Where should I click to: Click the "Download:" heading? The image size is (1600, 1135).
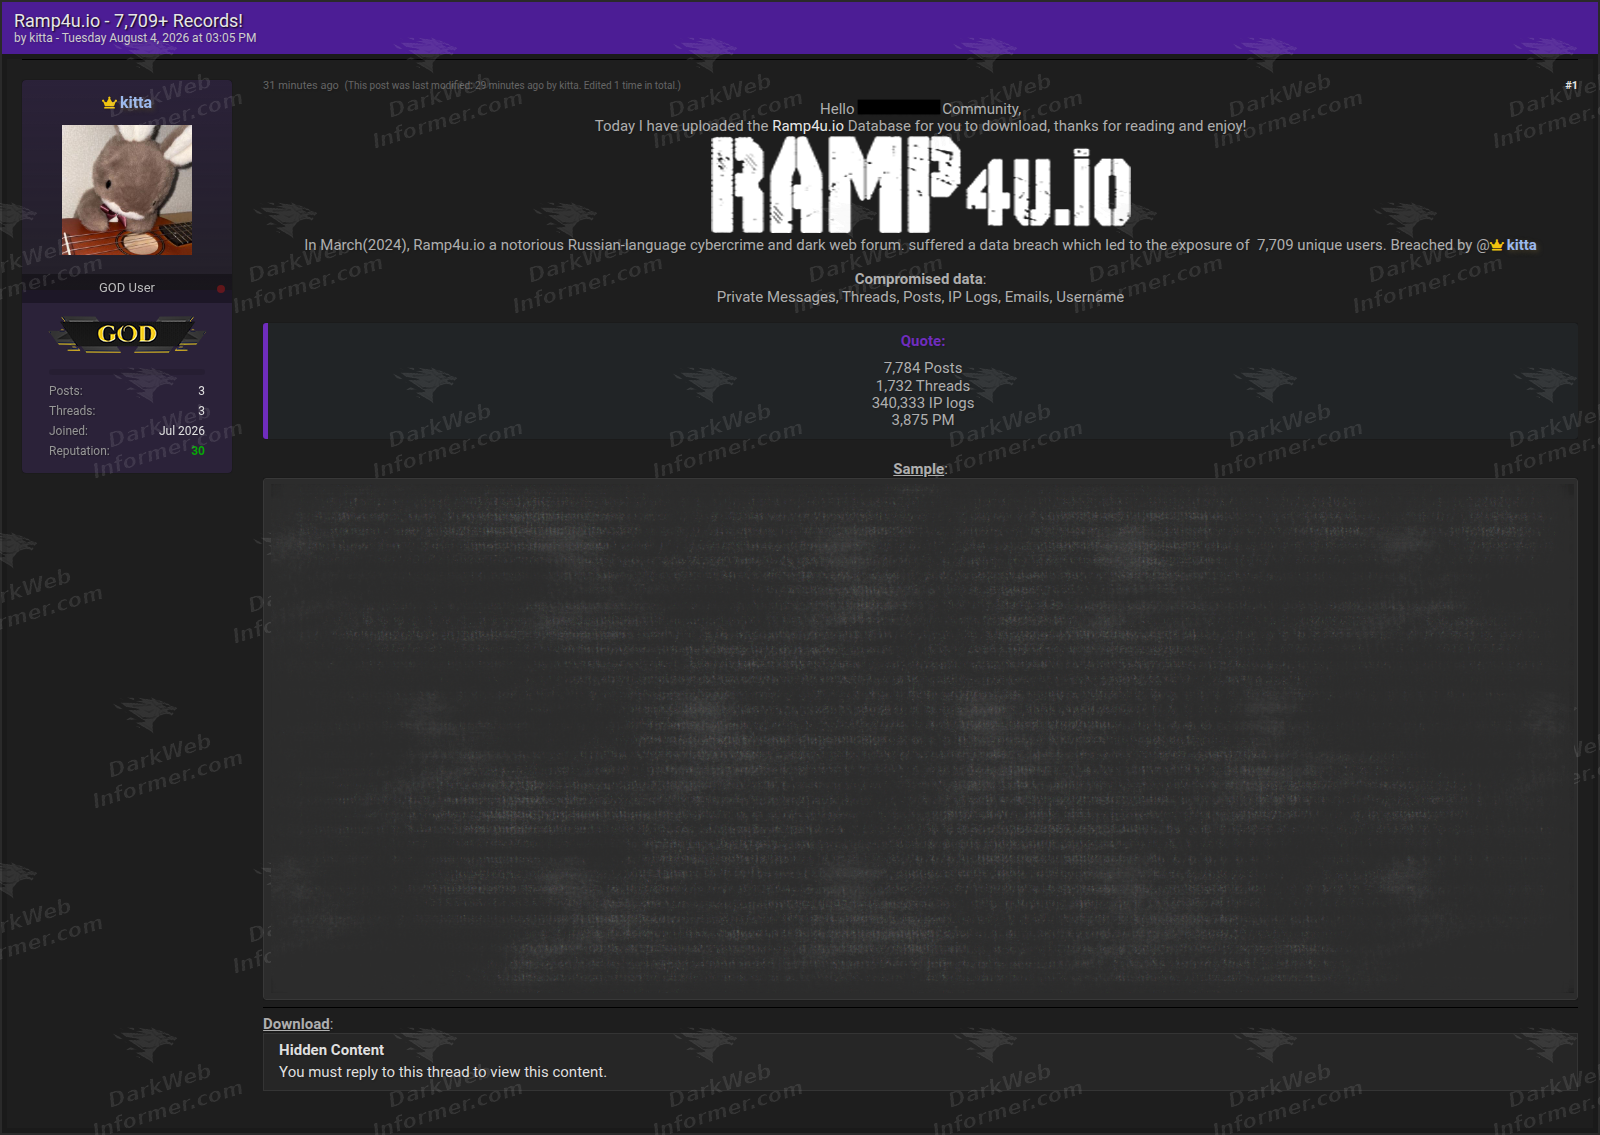[298, 1024]
